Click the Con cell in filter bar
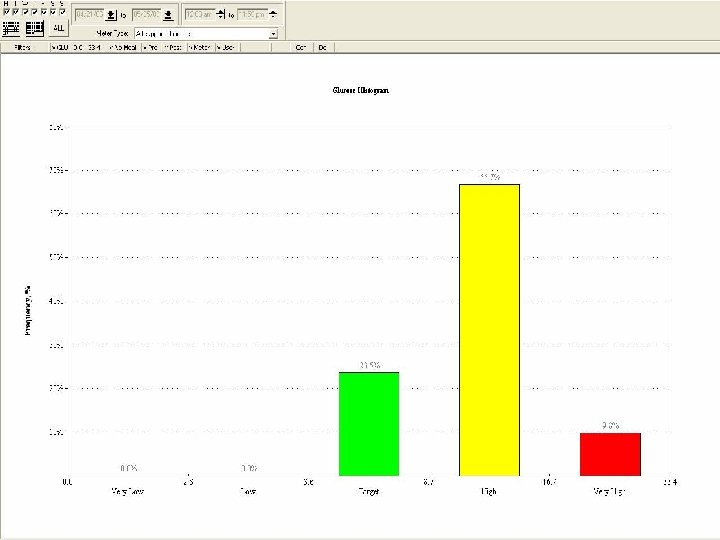The image size is (720, 540). pos(301,47)
